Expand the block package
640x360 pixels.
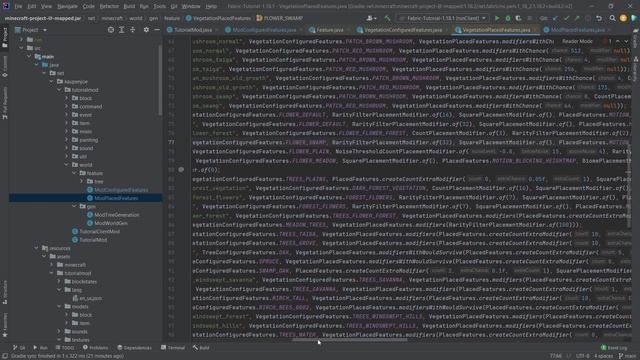coord(67,98)
